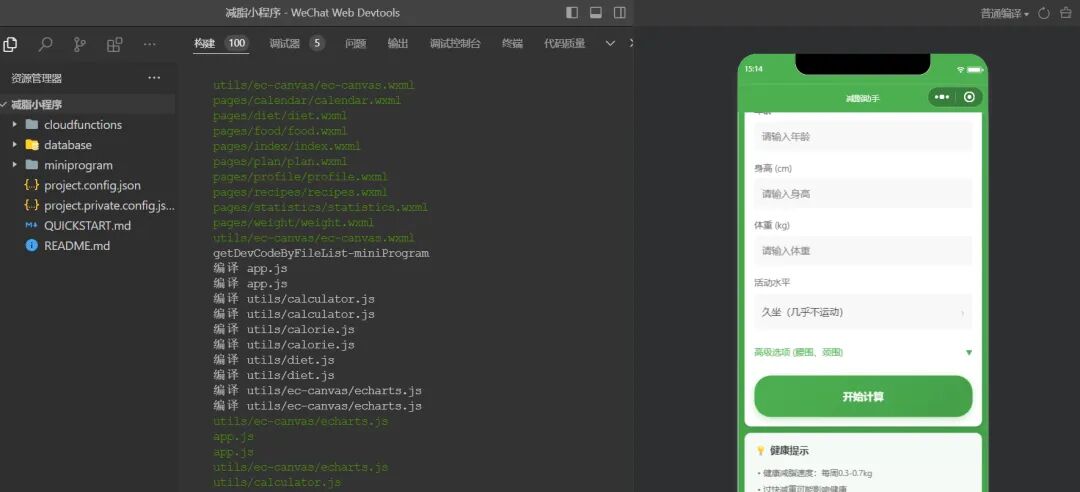
Task: Click the 5 badge on the debugger tab
Action: click(x=317, y=43)
